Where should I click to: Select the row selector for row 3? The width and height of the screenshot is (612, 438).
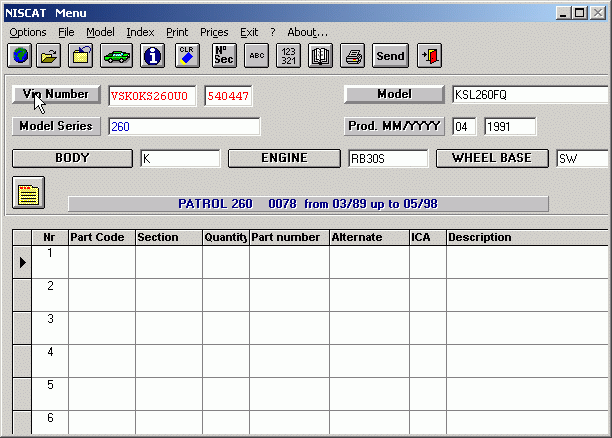22,328
